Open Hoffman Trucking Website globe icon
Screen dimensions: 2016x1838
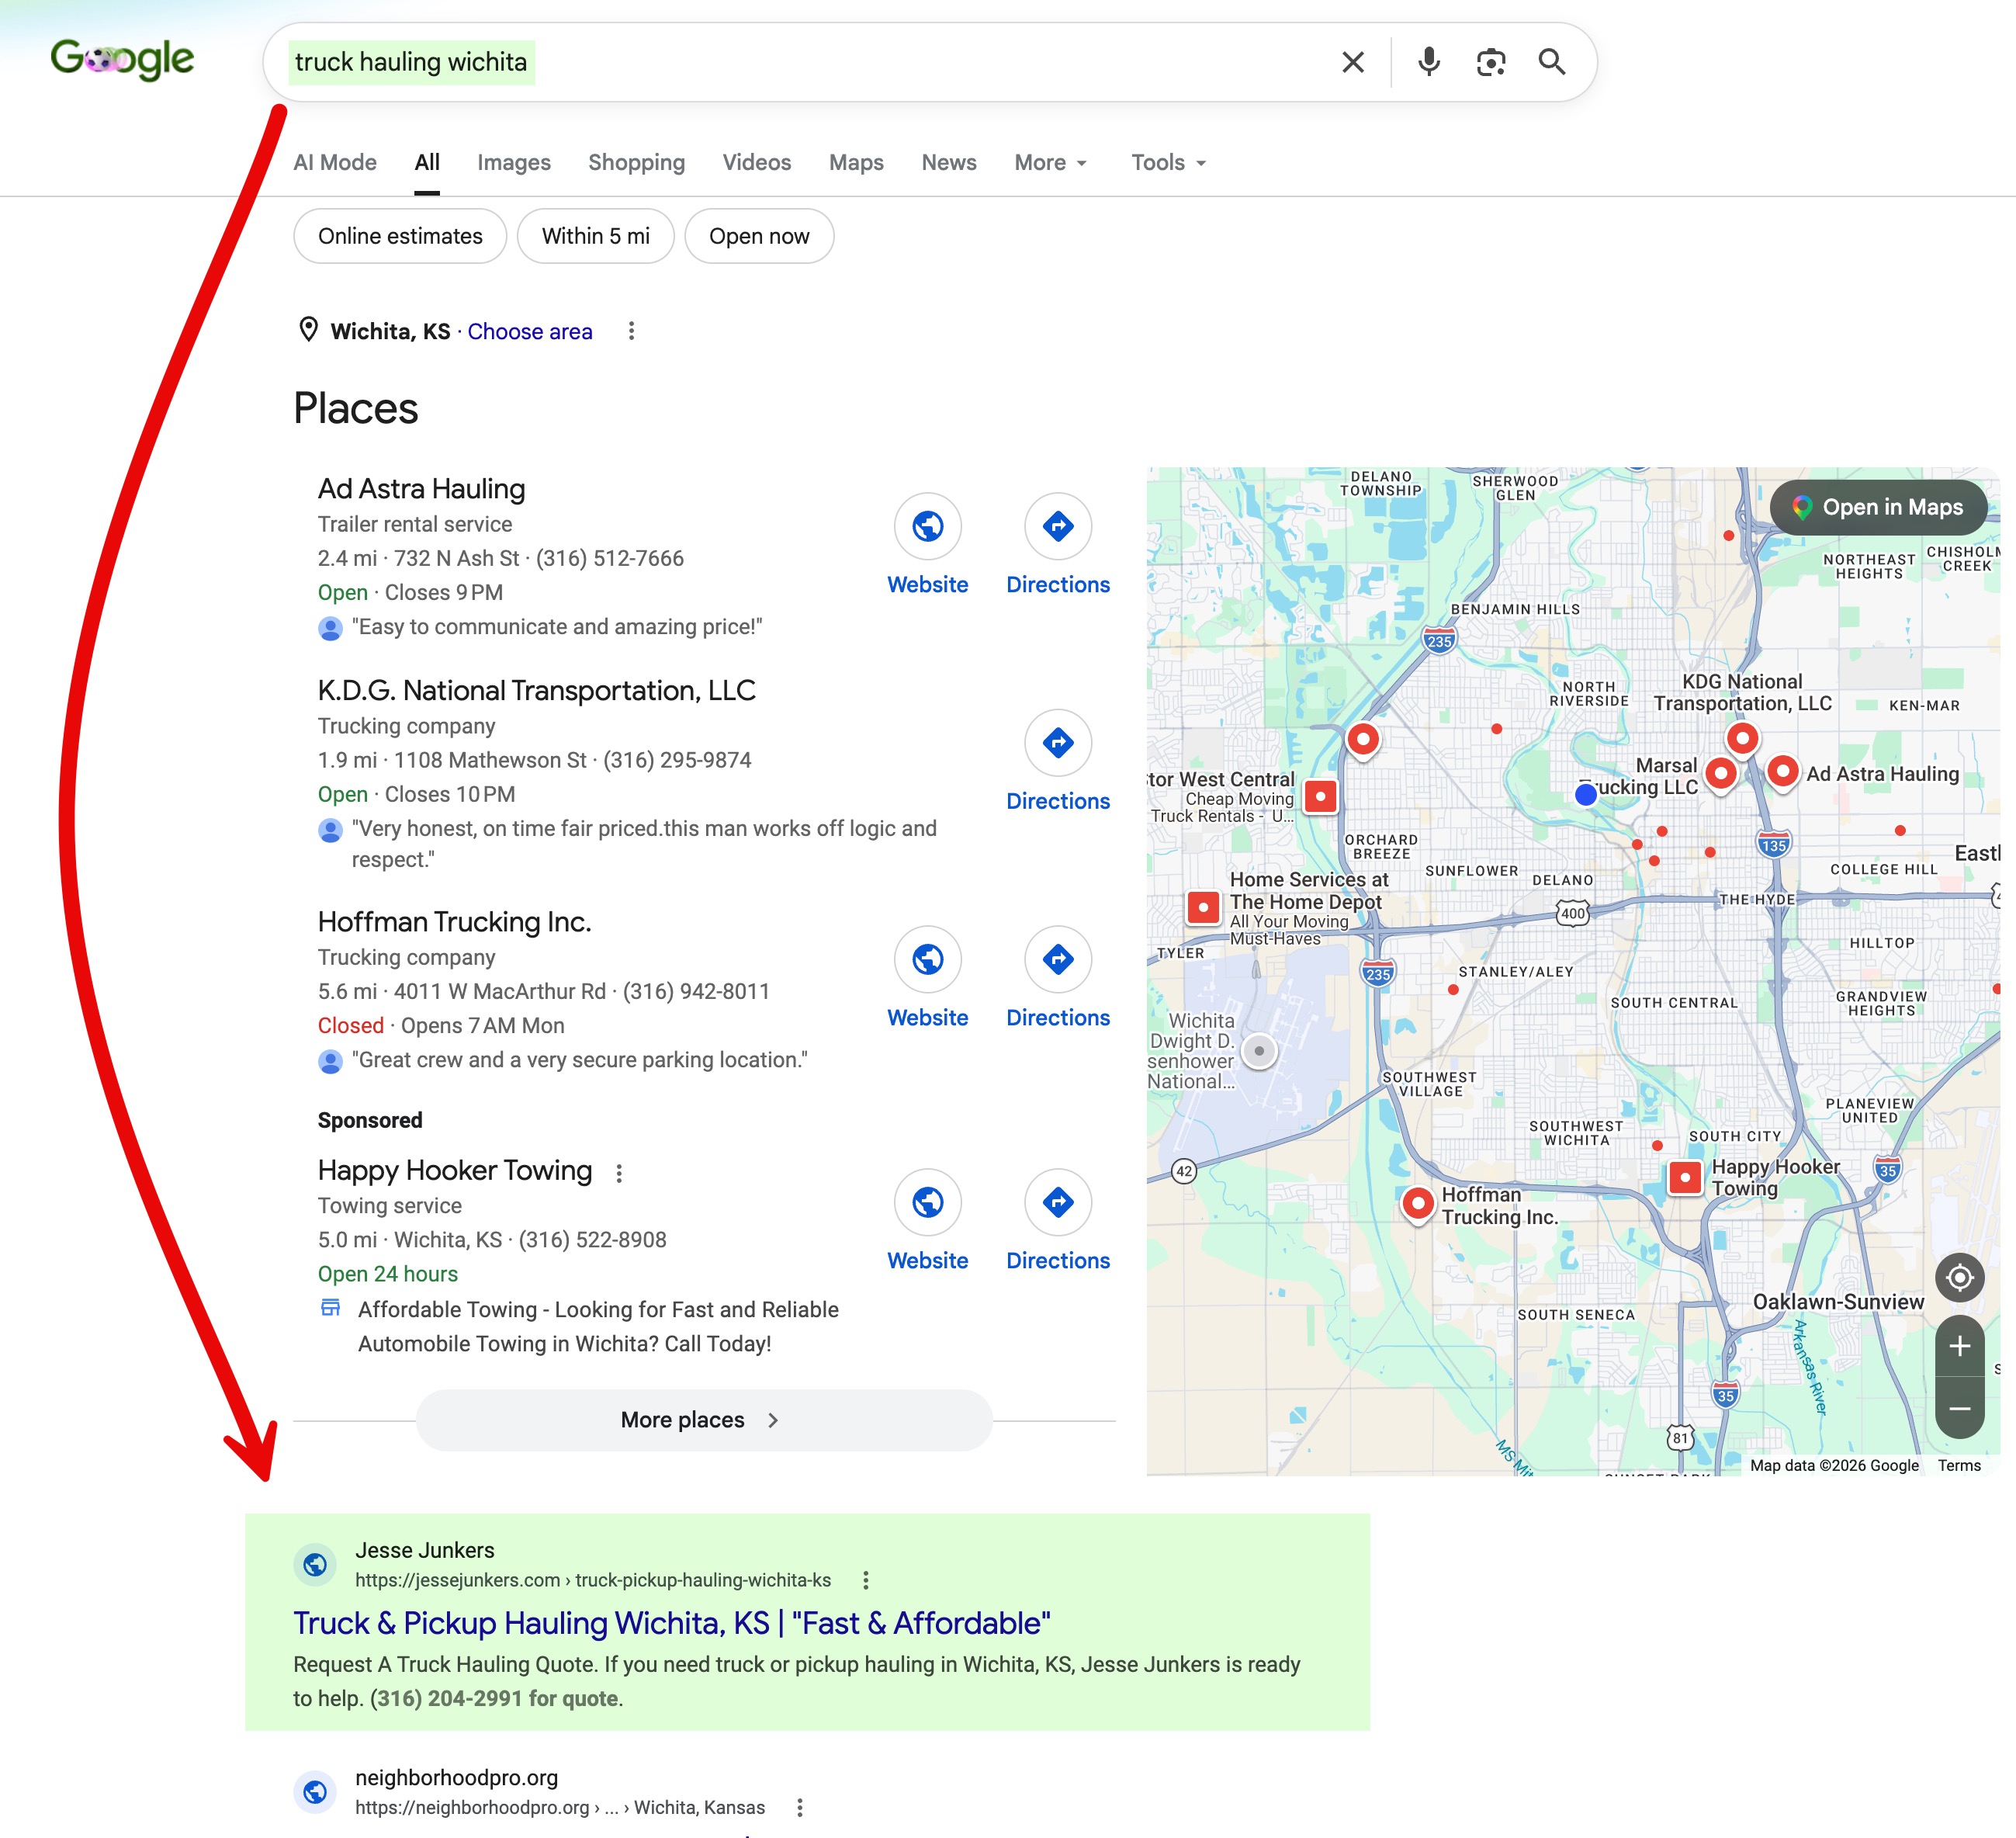928,959
